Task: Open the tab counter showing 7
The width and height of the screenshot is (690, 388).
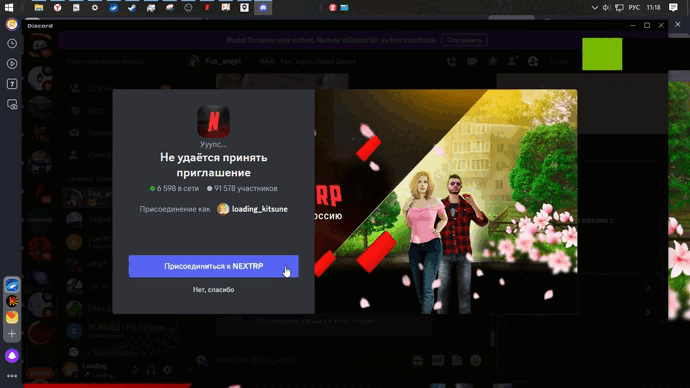Action: pos(12,84)
